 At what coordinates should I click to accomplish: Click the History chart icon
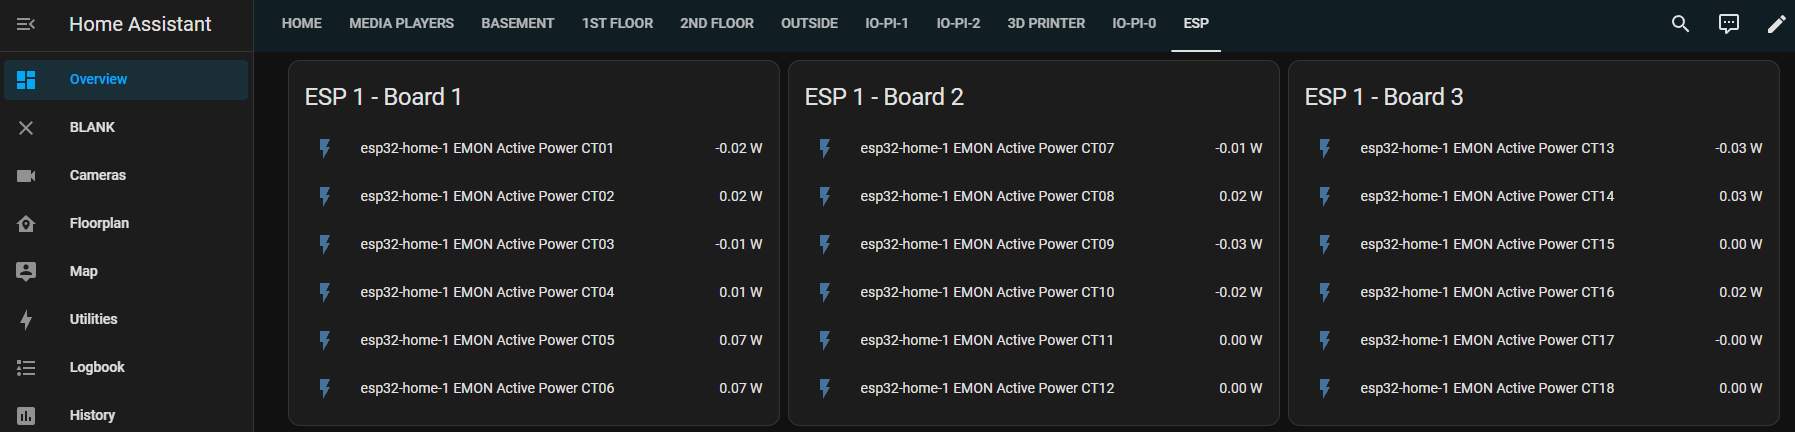tap(26, 416)
